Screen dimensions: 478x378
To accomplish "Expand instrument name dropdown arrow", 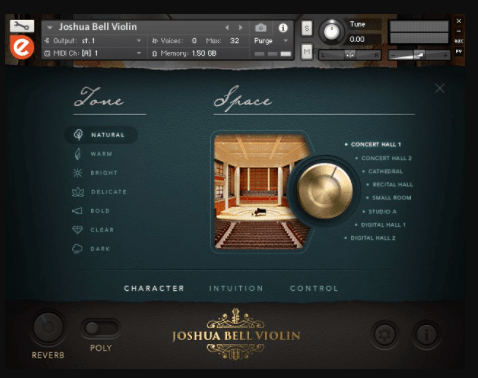I will tap(50, 27).
